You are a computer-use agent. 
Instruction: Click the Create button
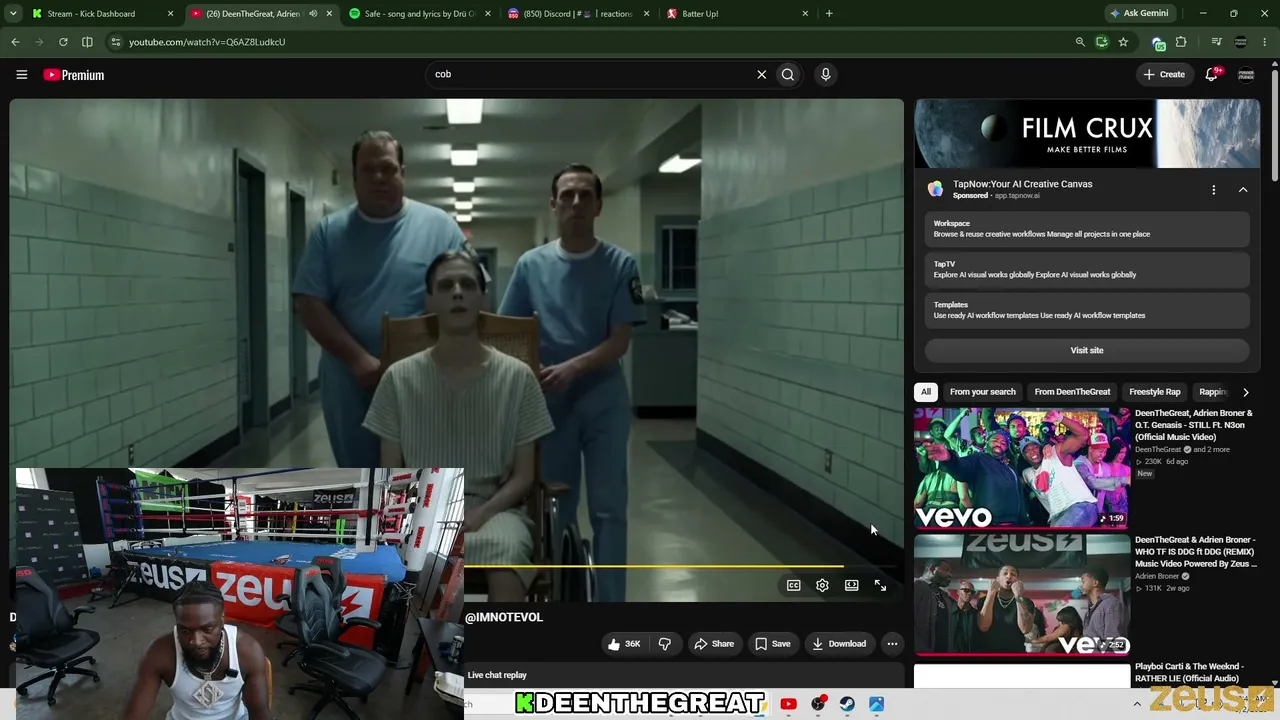click(1164, 74)
